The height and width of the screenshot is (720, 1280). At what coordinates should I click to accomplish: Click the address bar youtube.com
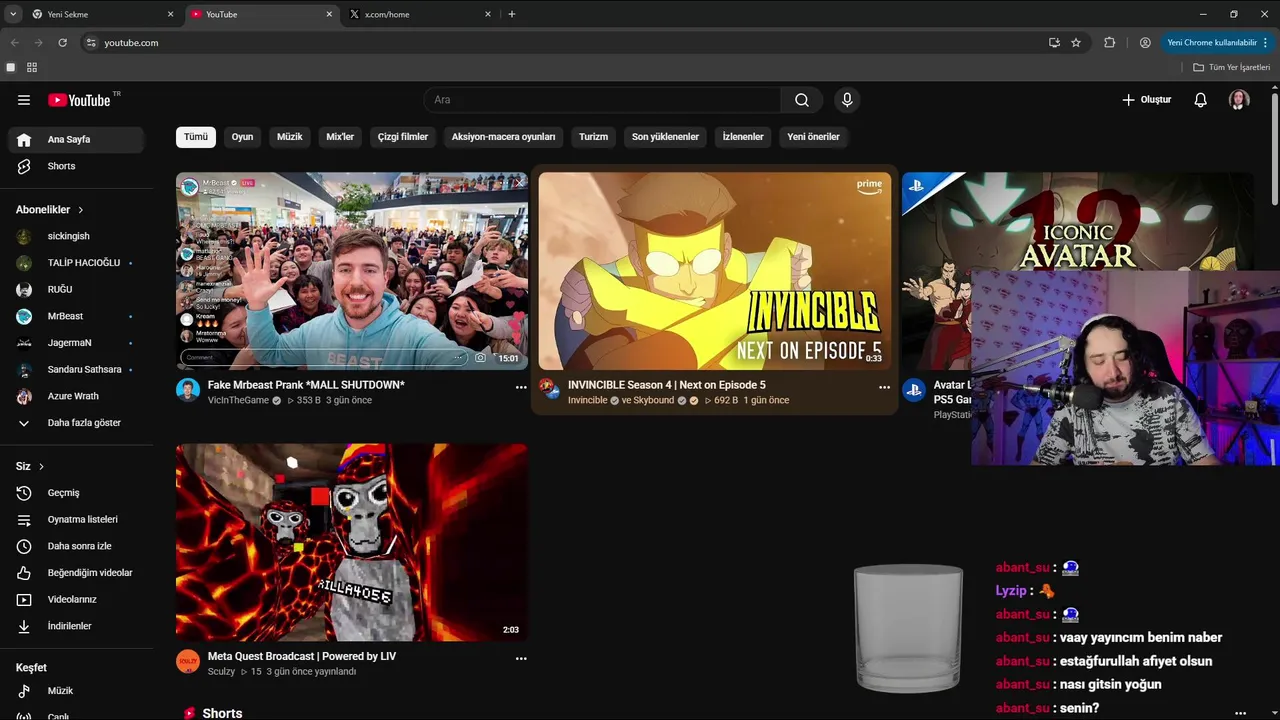pyautogui.click(x=131, y=43)
